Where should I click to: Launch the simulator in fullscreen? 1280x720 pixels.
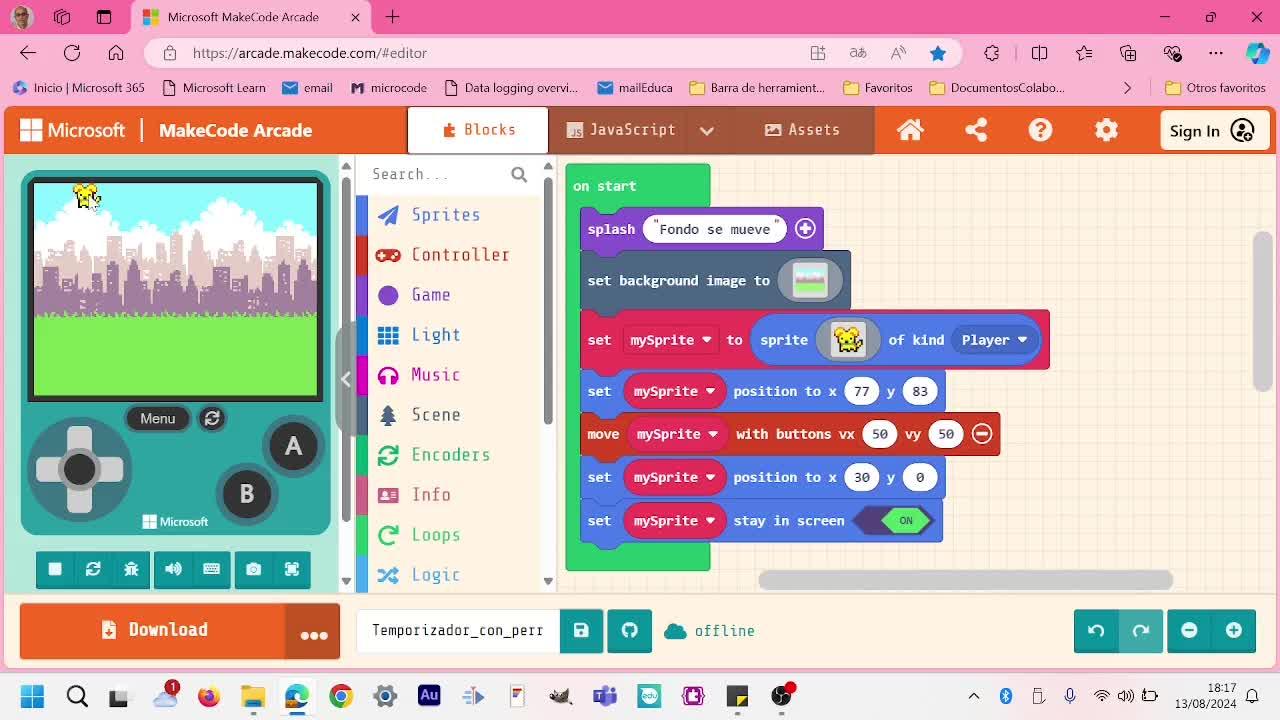pyautogui.click(x=292, y=569)
